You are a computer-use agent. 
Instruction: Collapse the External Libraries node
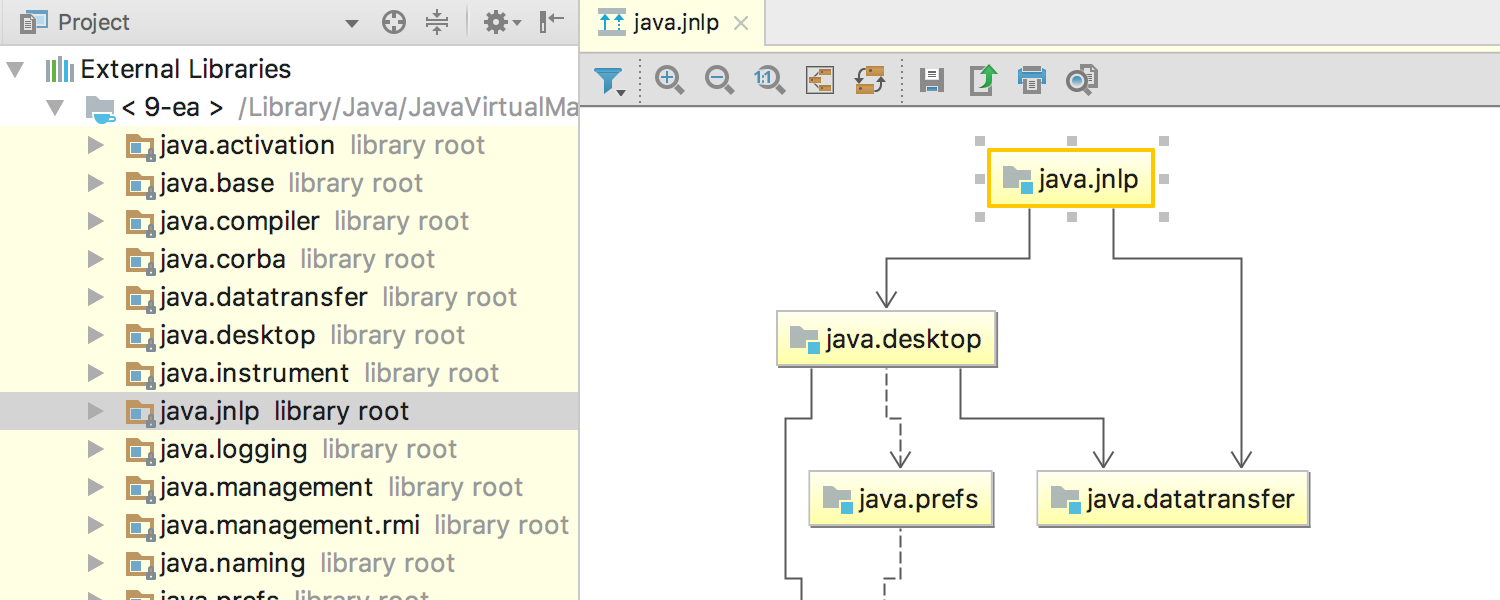15,70
